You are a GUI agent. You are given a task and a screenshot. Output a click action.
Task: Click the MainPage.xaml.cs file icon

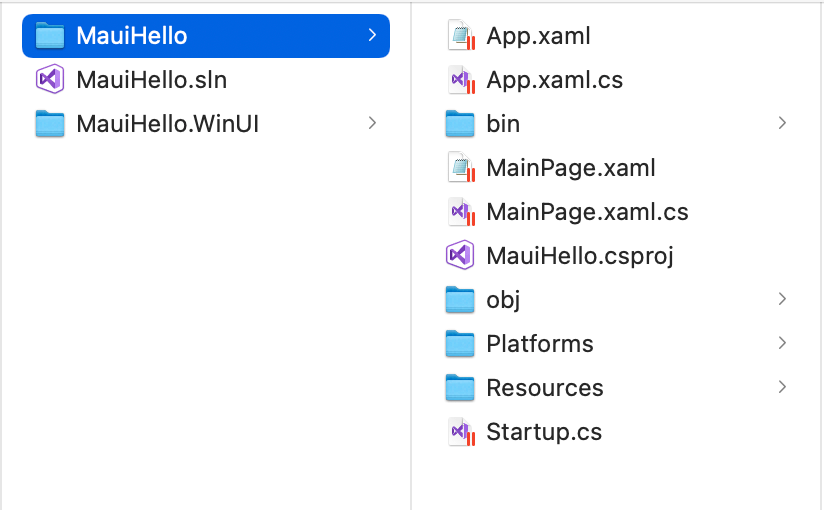(x=461, y=211)
